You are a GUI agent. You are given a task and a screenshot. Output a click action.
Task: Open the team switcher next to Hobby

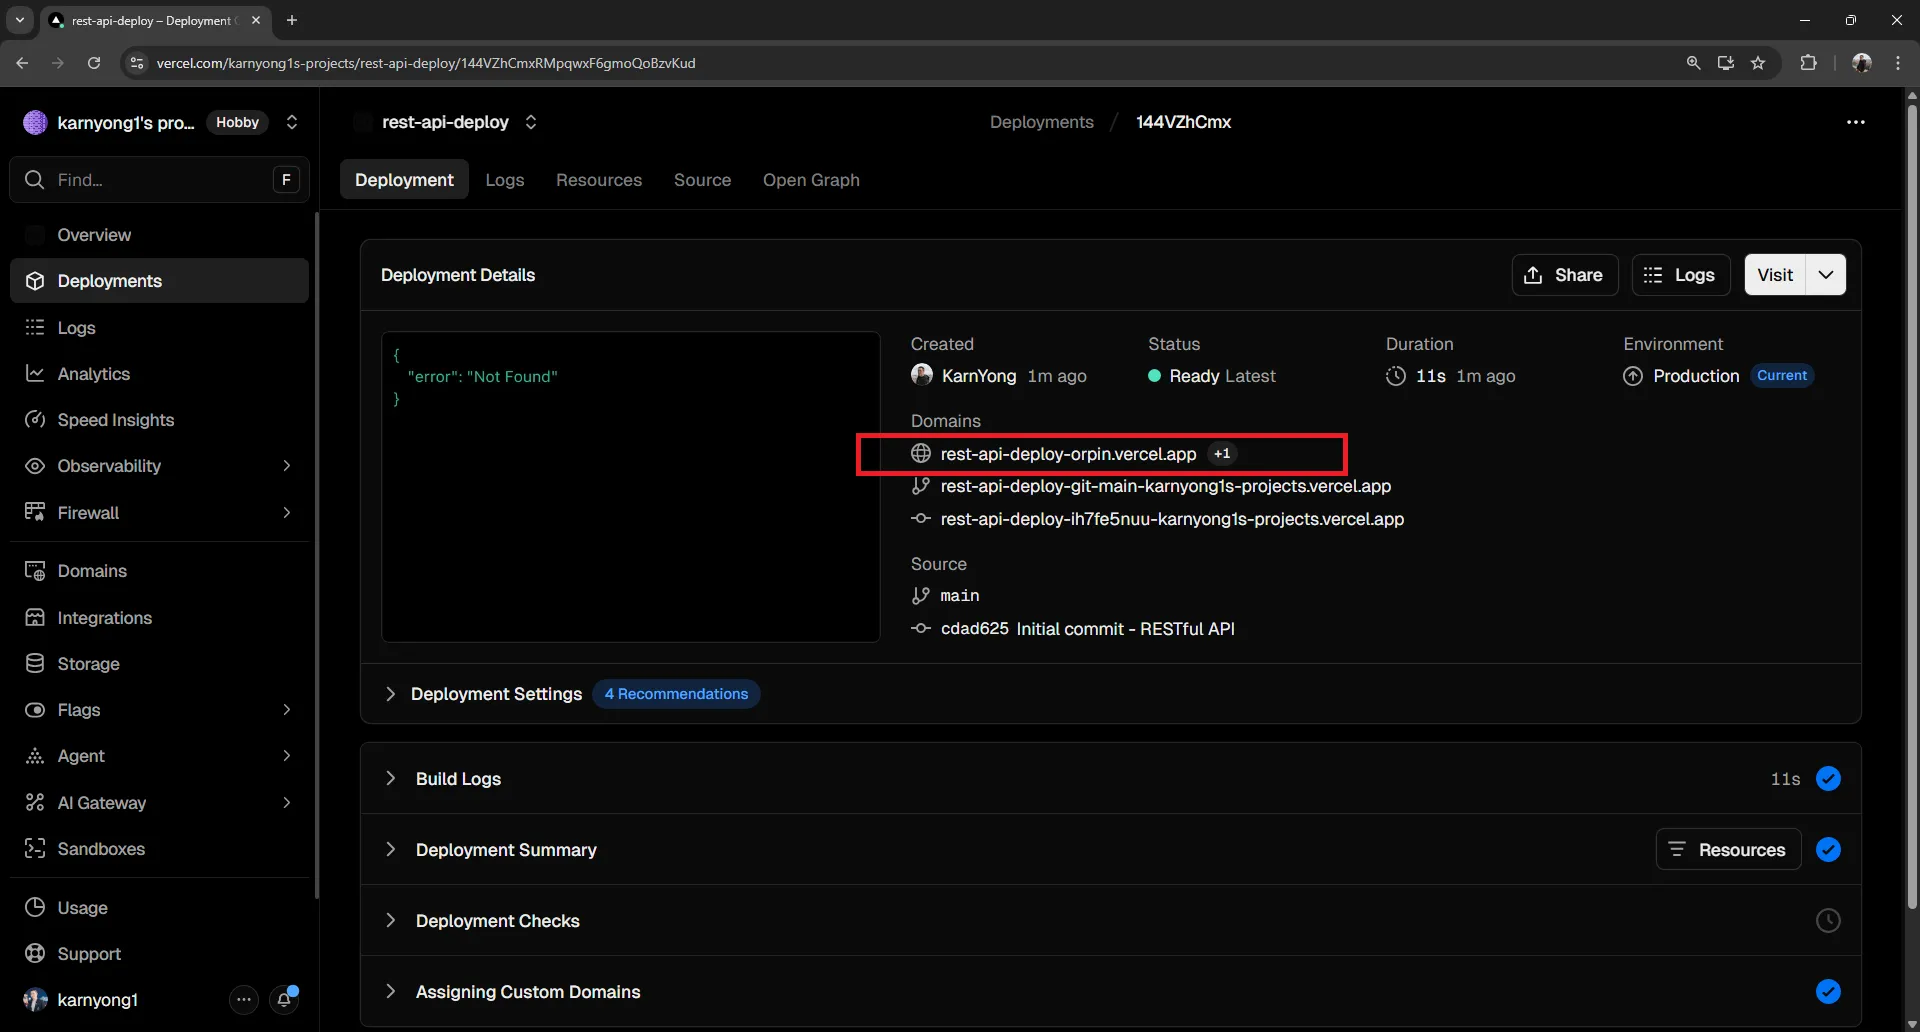[x=292, y=122]
